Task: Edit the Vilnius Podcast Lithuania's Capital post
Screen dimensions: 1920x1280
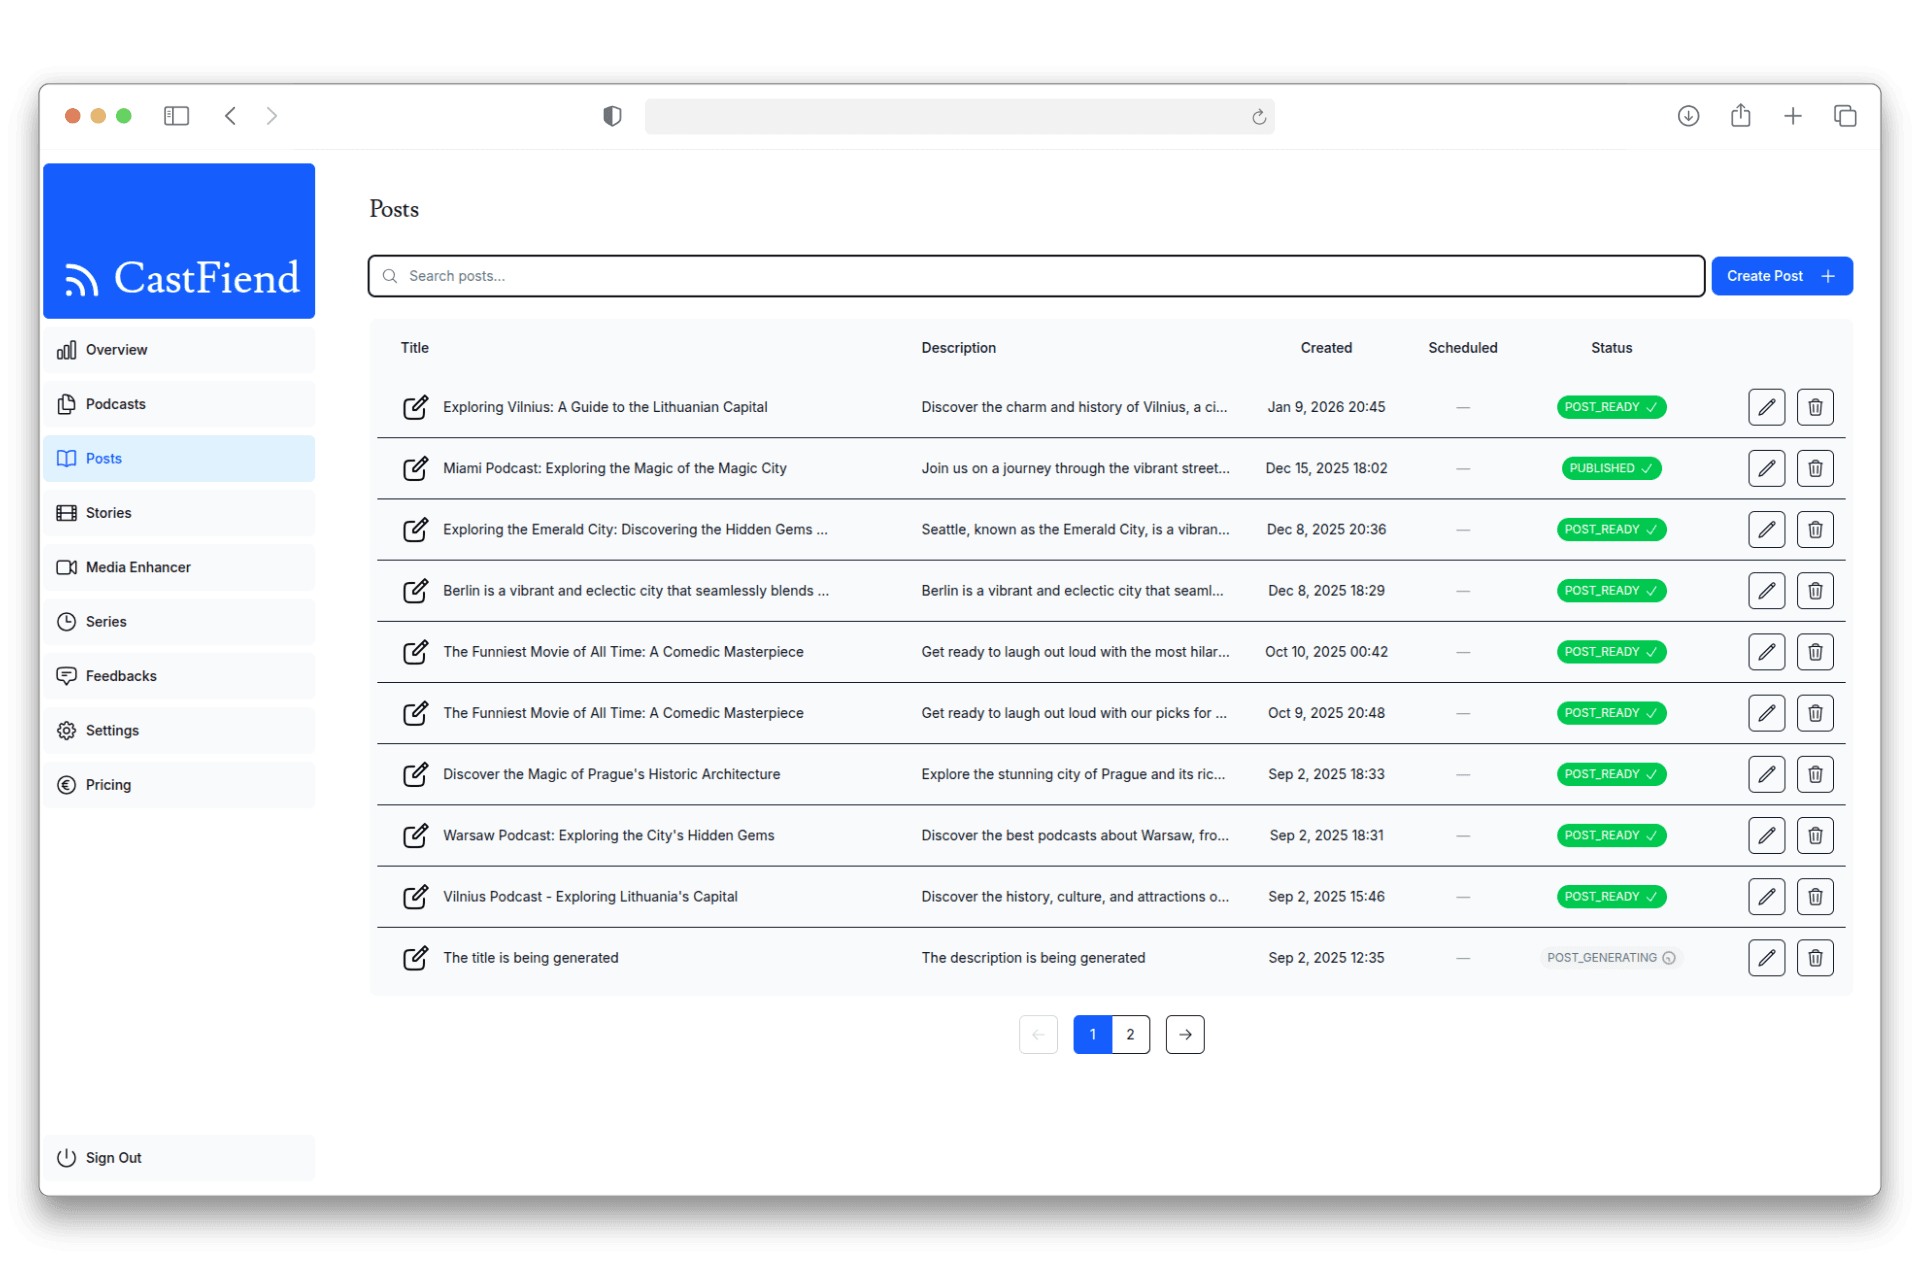Action: [x=1766, y=897]
